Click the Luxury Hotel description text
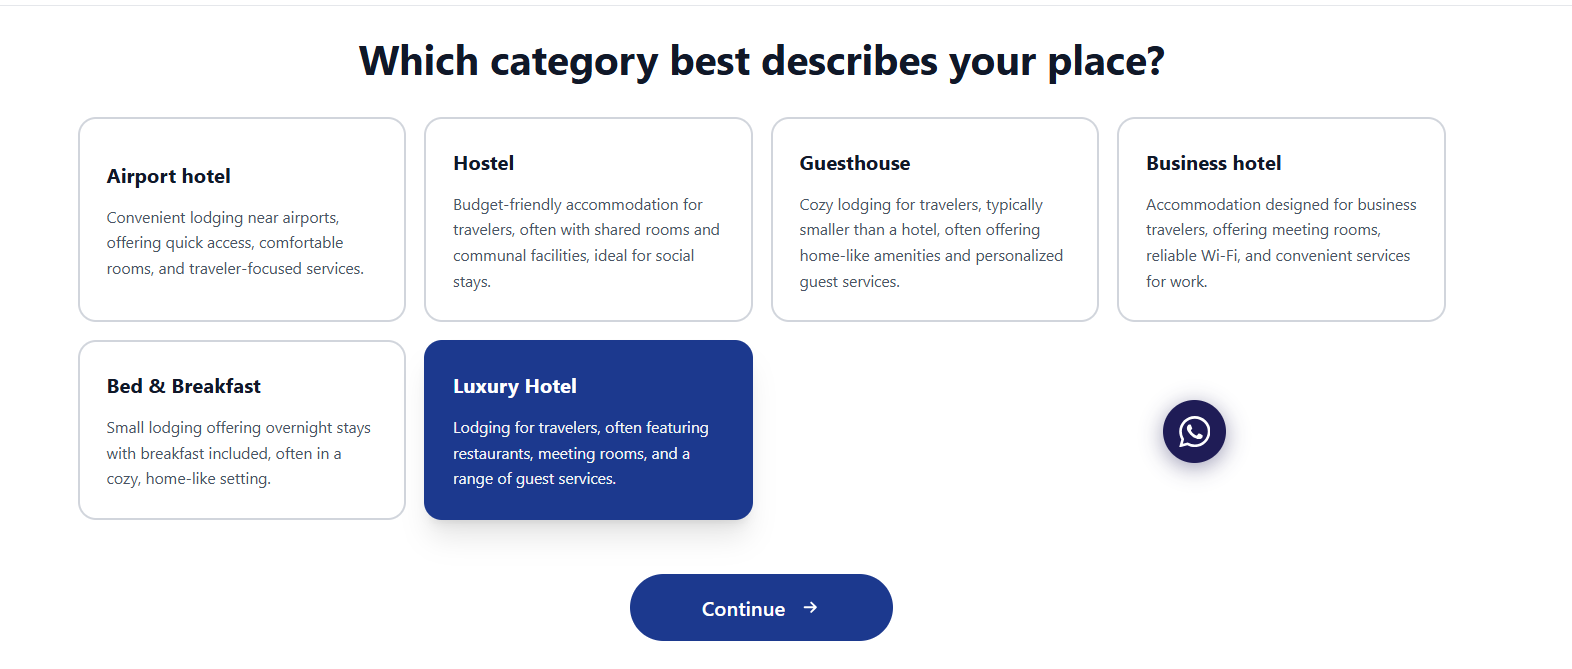This screenshot has height=669, width=1572. click(581, 453)
